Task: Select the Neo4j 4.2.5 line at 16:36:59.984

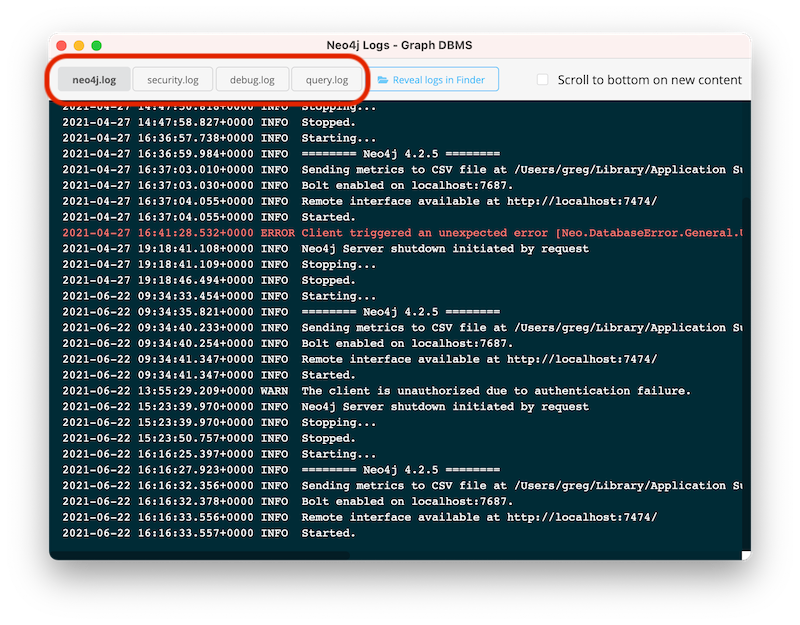Action: 281,154
